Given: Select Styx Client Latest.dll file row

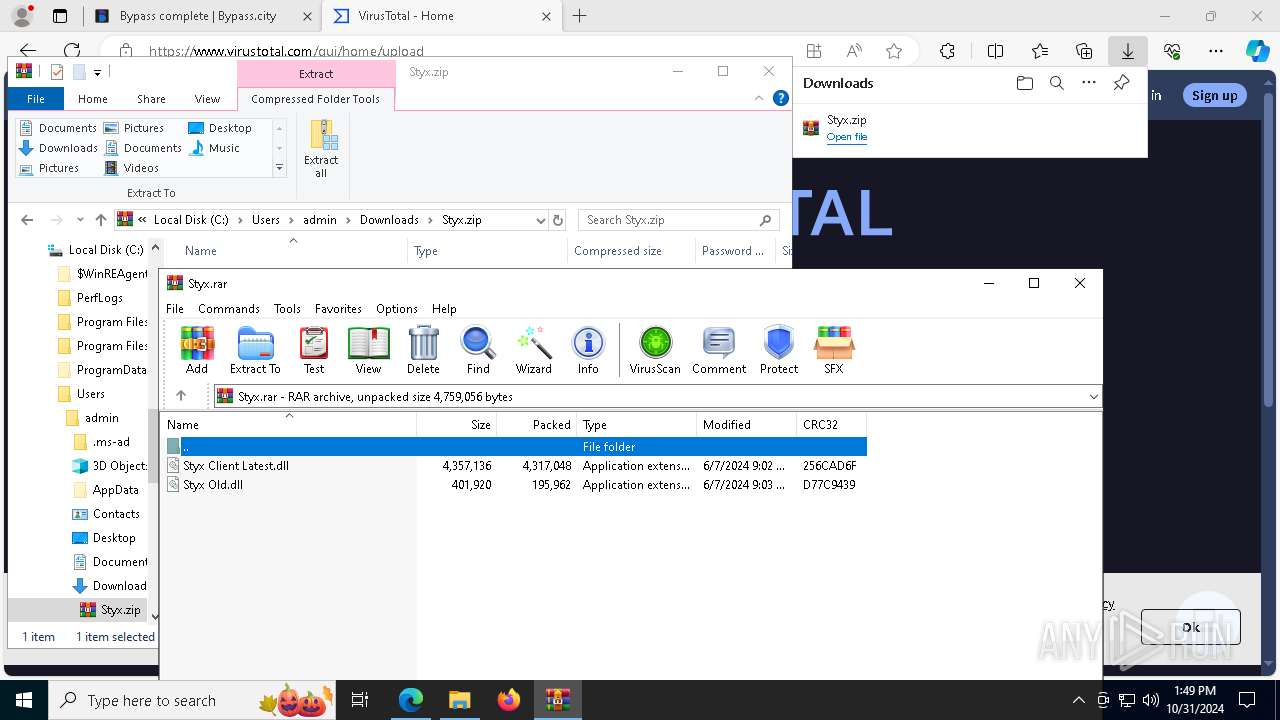Looking at the screenshot, I should [513, 466].
